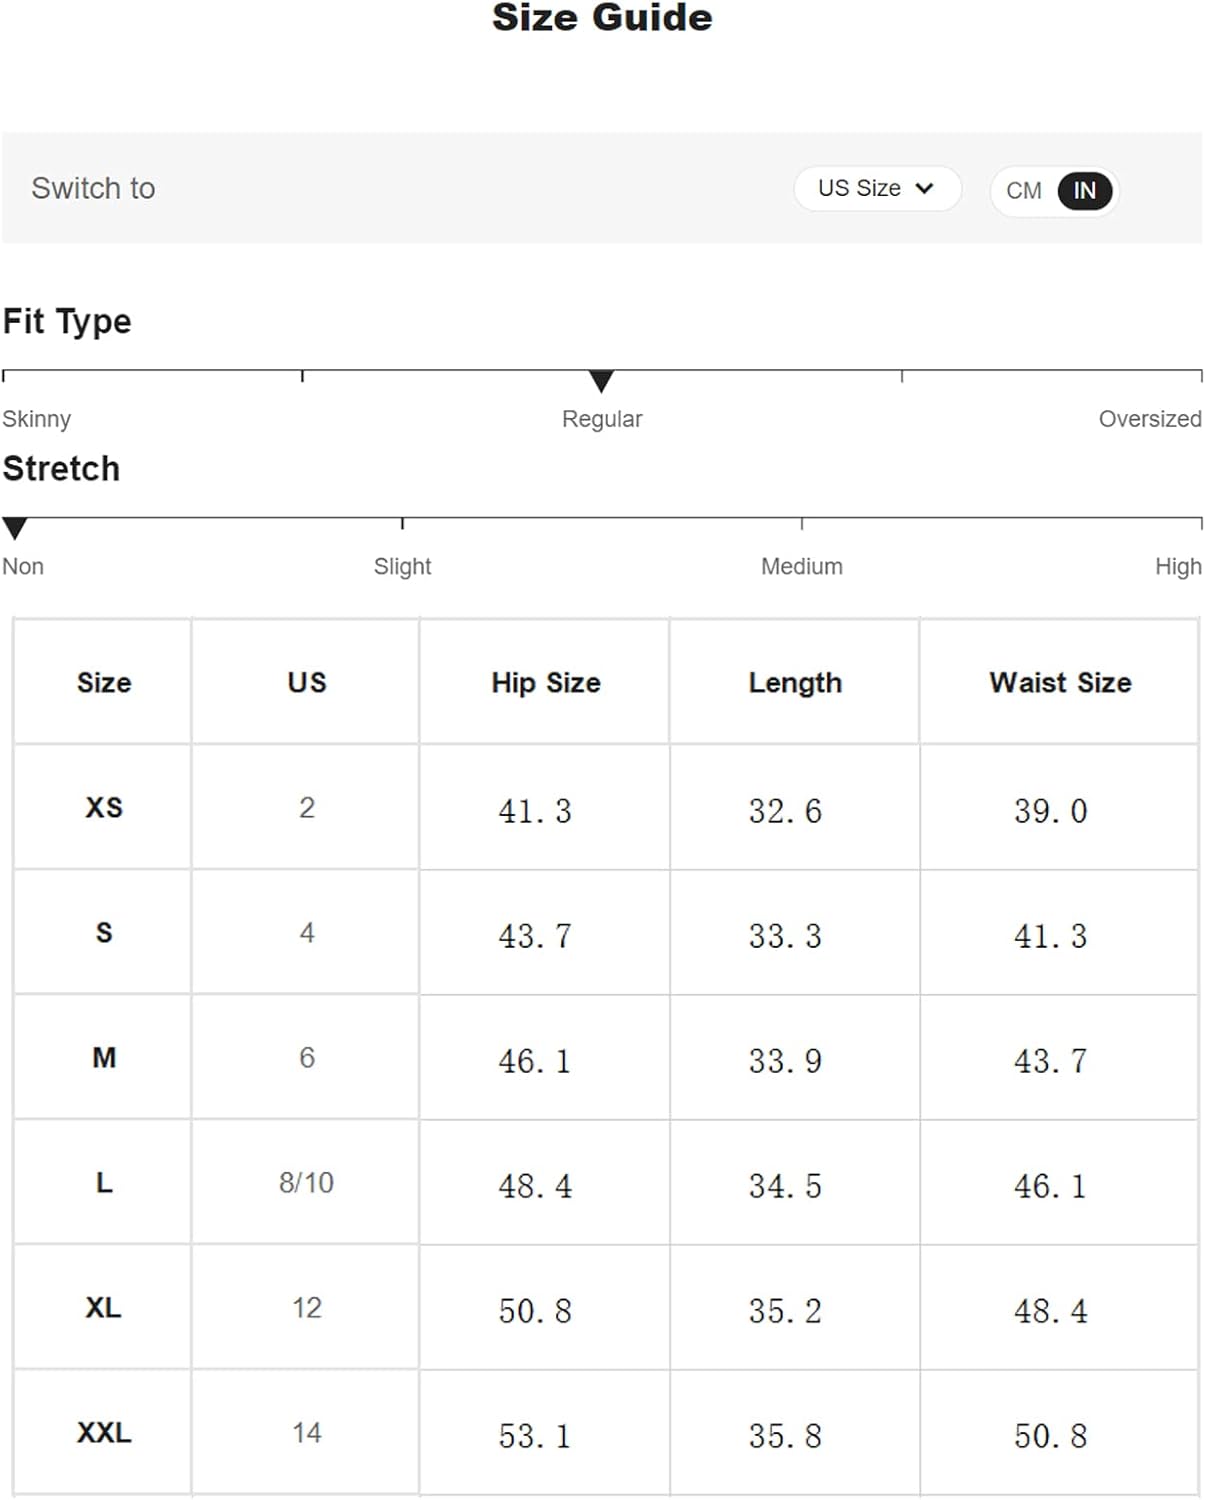Image resolution: width=1206 pixels, height=1500 pixels.
Task: Select the XS size row label
Action: click(x=104, y=807)
